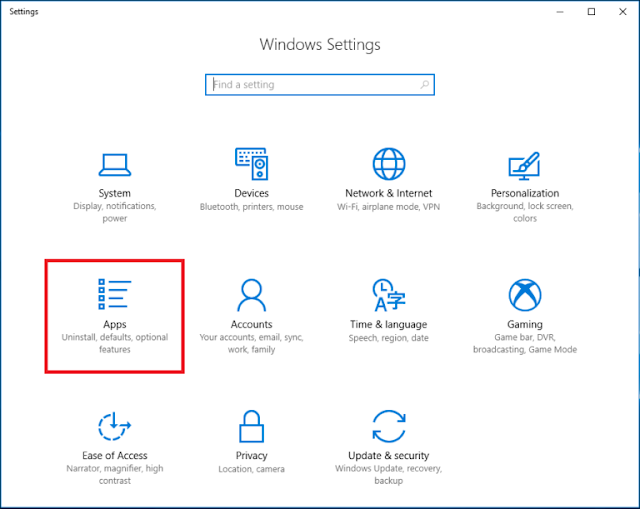Open the Privacy padlock icon
640x509 pixels.
coord(251,426)
